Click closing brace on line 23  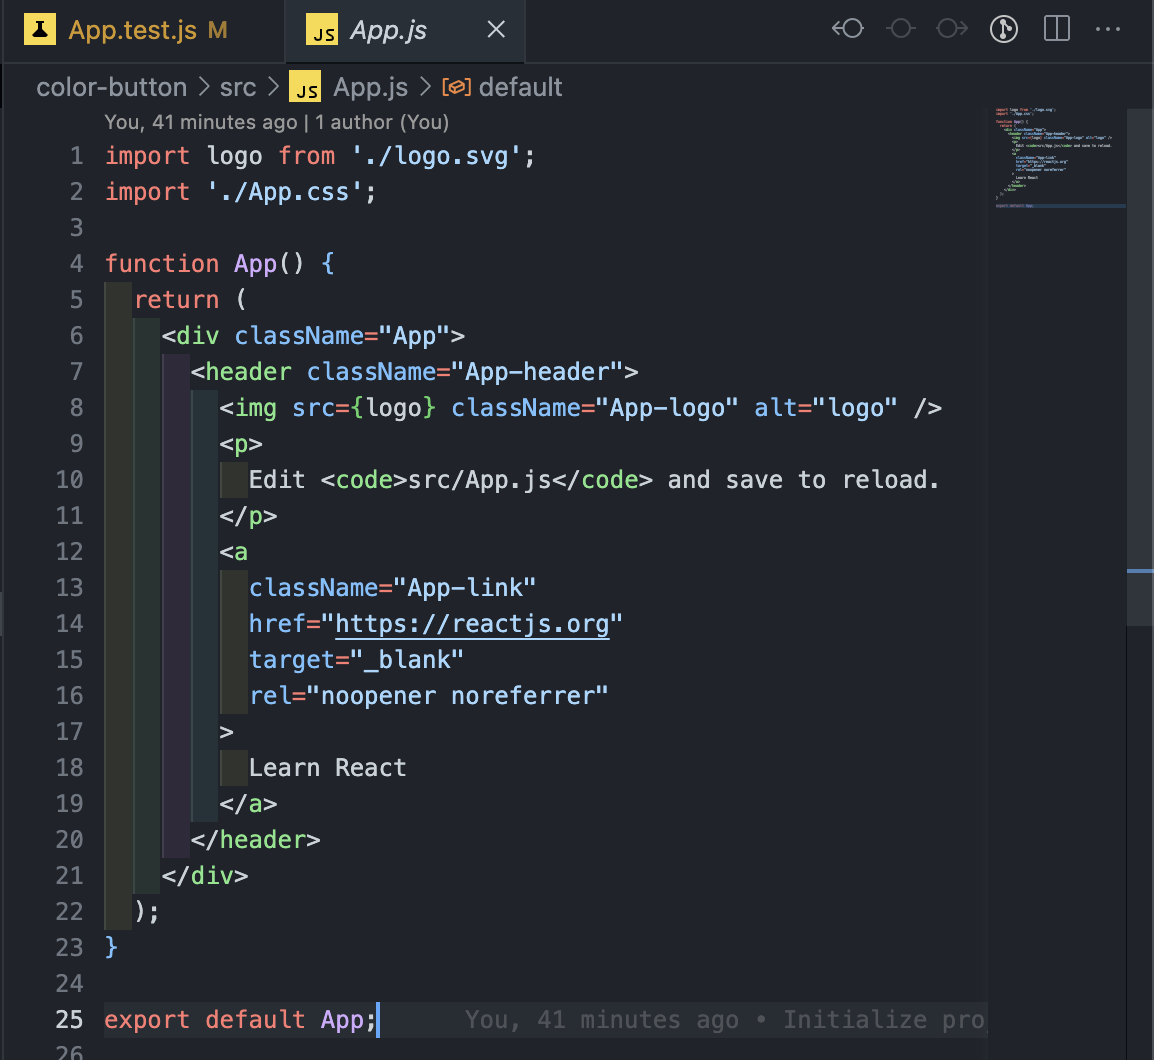click(x=111, y=947)
